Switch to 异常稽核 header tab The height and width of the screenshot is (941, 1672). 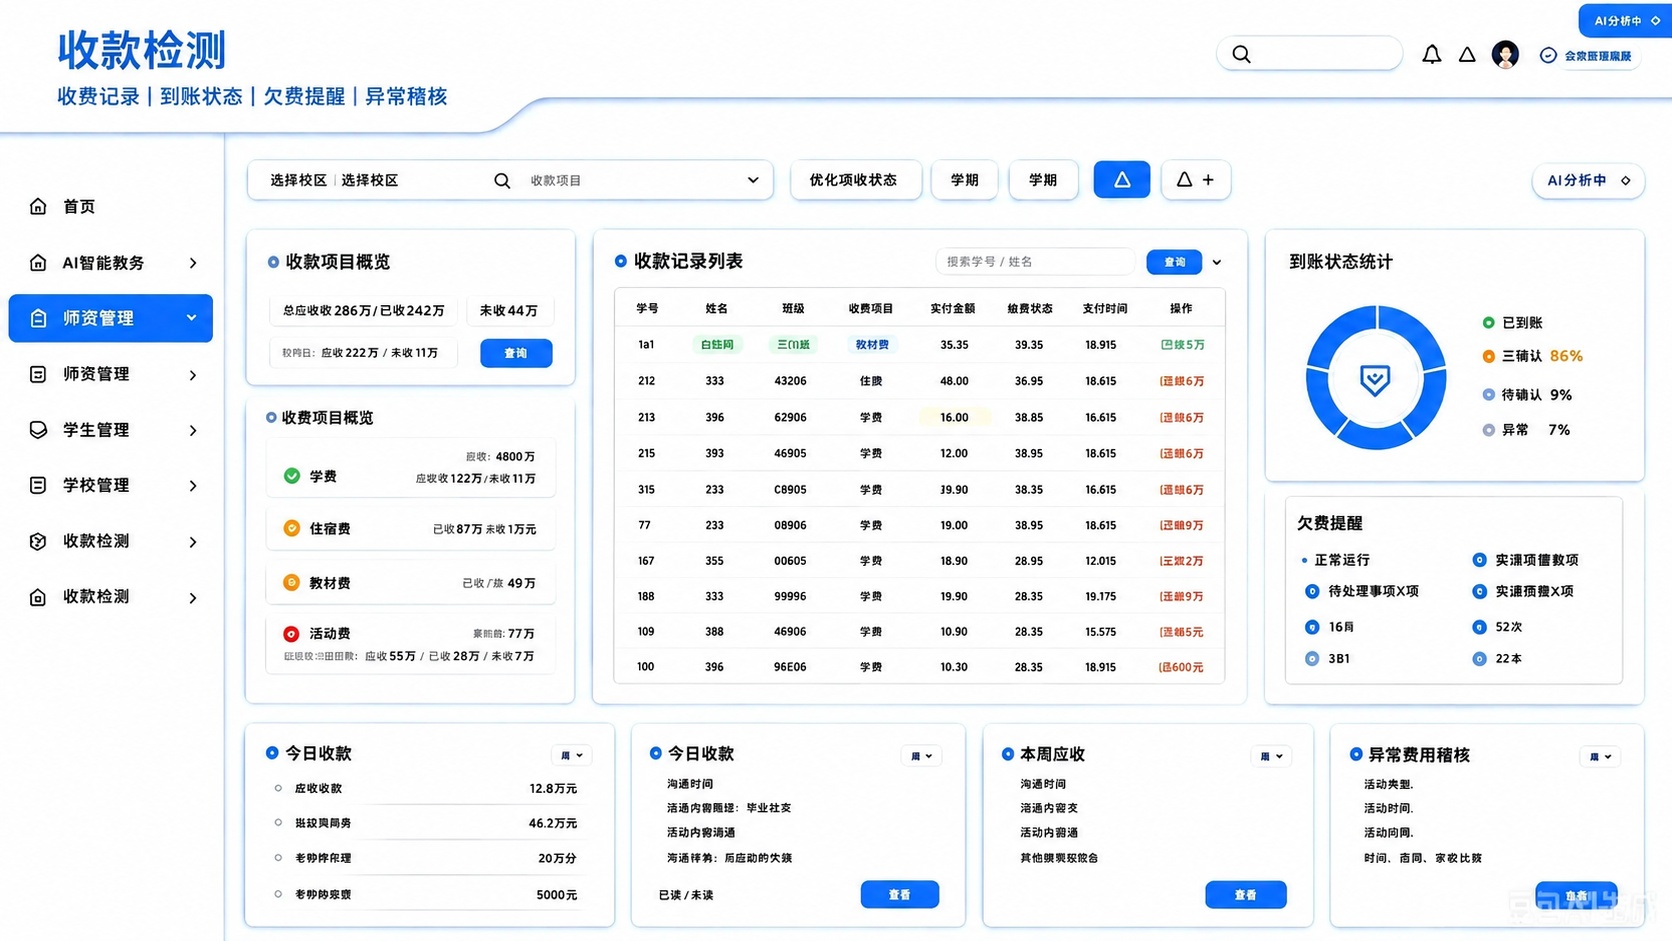tap(406, 96)
